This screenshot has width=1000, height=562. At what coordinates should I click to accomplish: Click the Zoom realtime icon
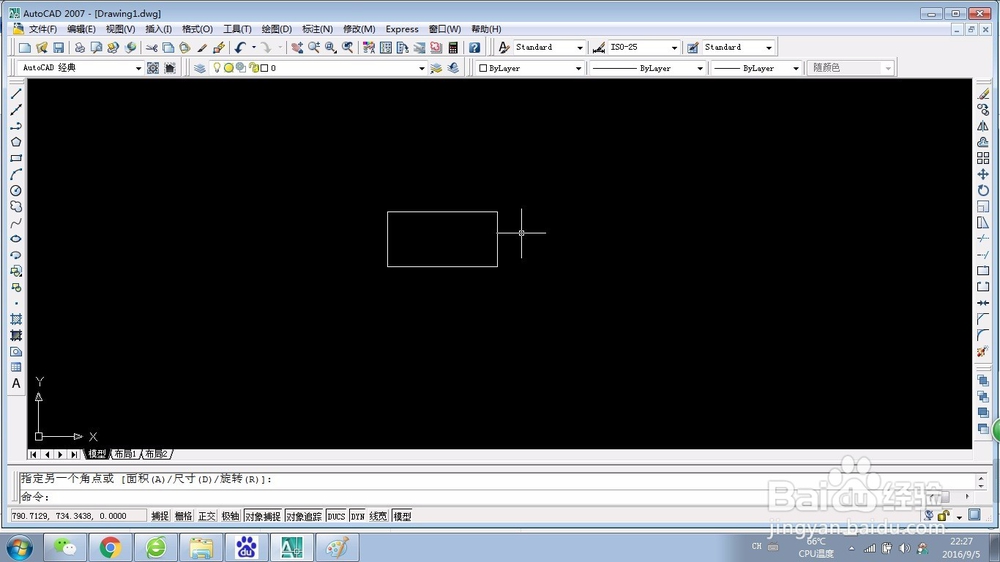click(314, 47)
